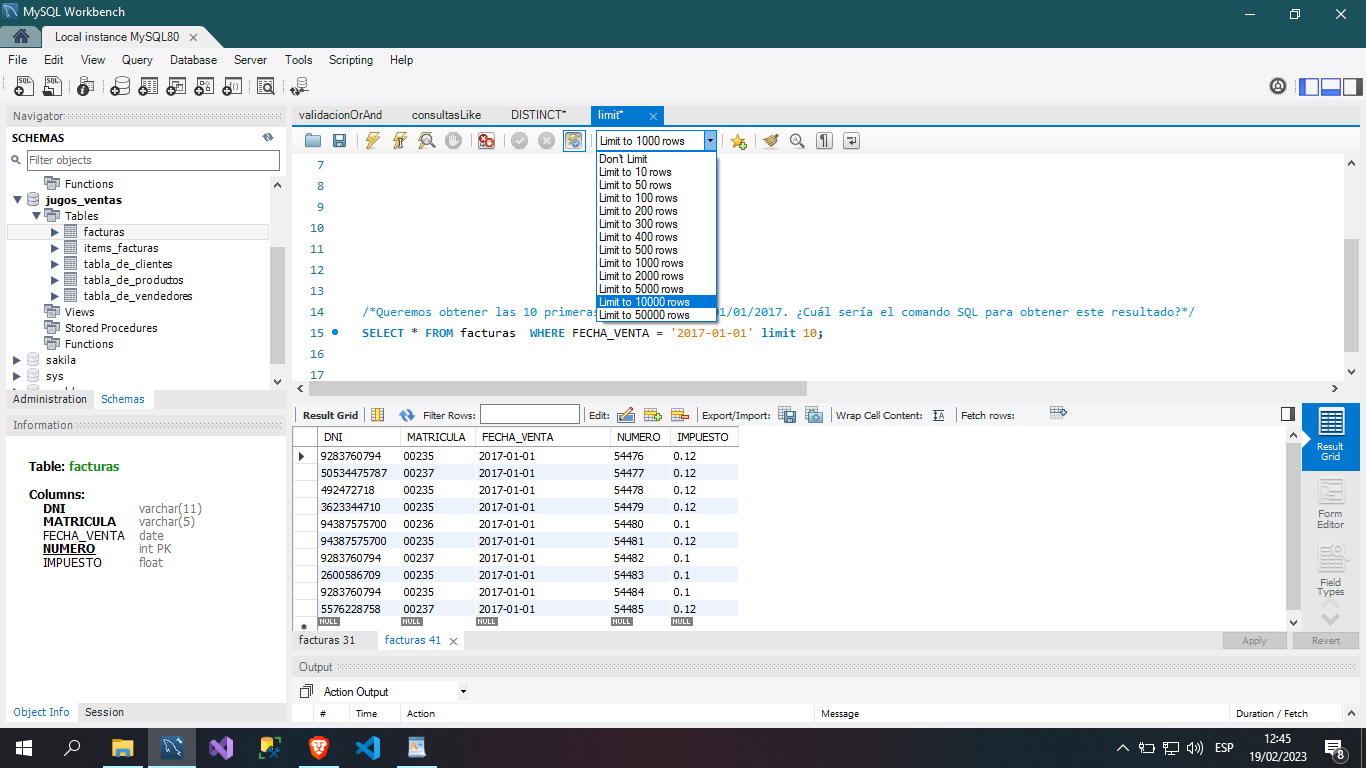The image size is (1366, 768).
Task: Create new function icon
Action: pyautogui.click(x=232, y=87)
